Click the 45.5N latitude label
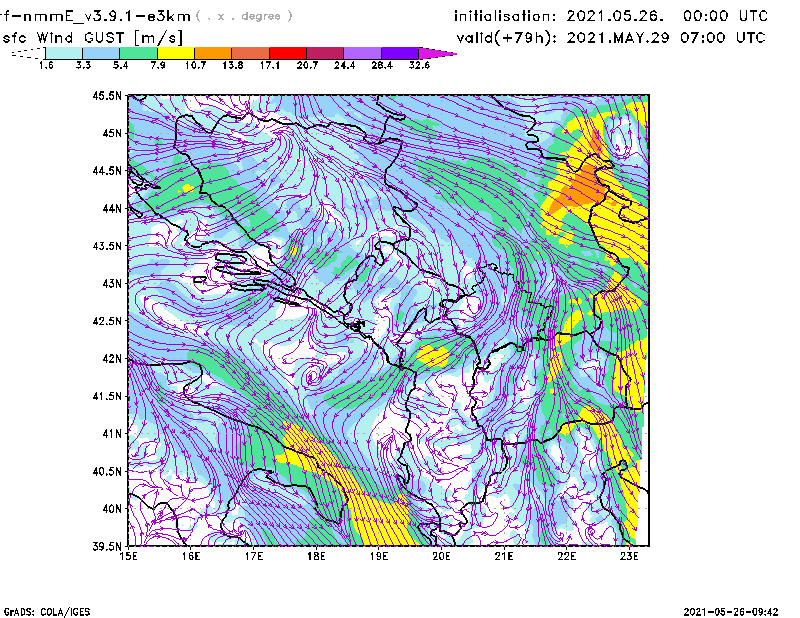The image size is (800, 618). tap(107, 95)
